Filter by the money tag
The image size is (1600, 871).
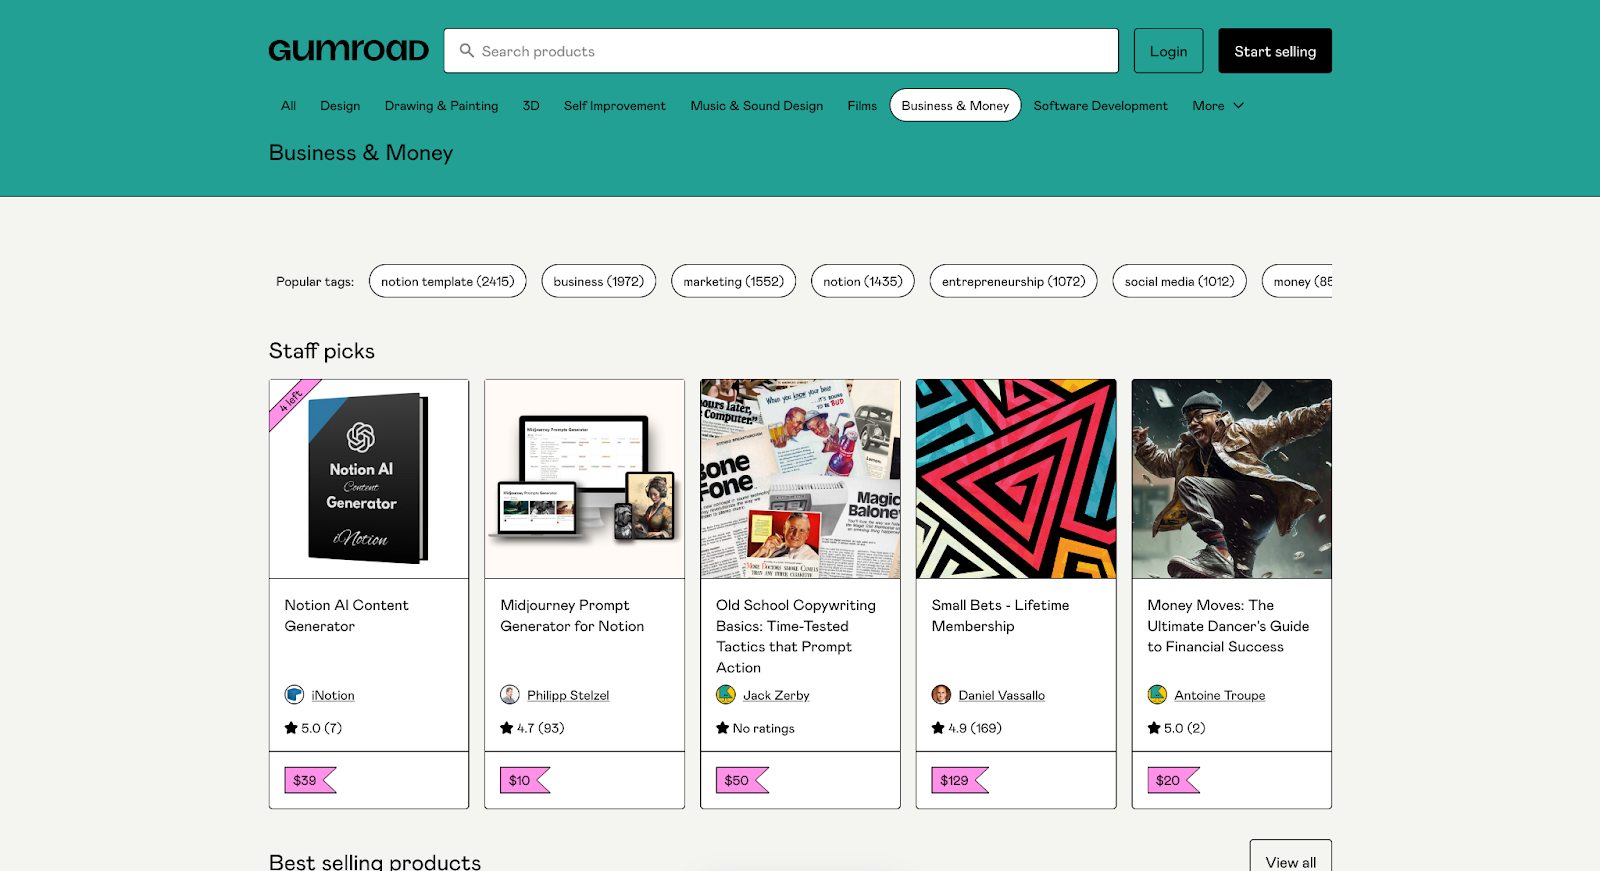click(x=1298, y=281)
